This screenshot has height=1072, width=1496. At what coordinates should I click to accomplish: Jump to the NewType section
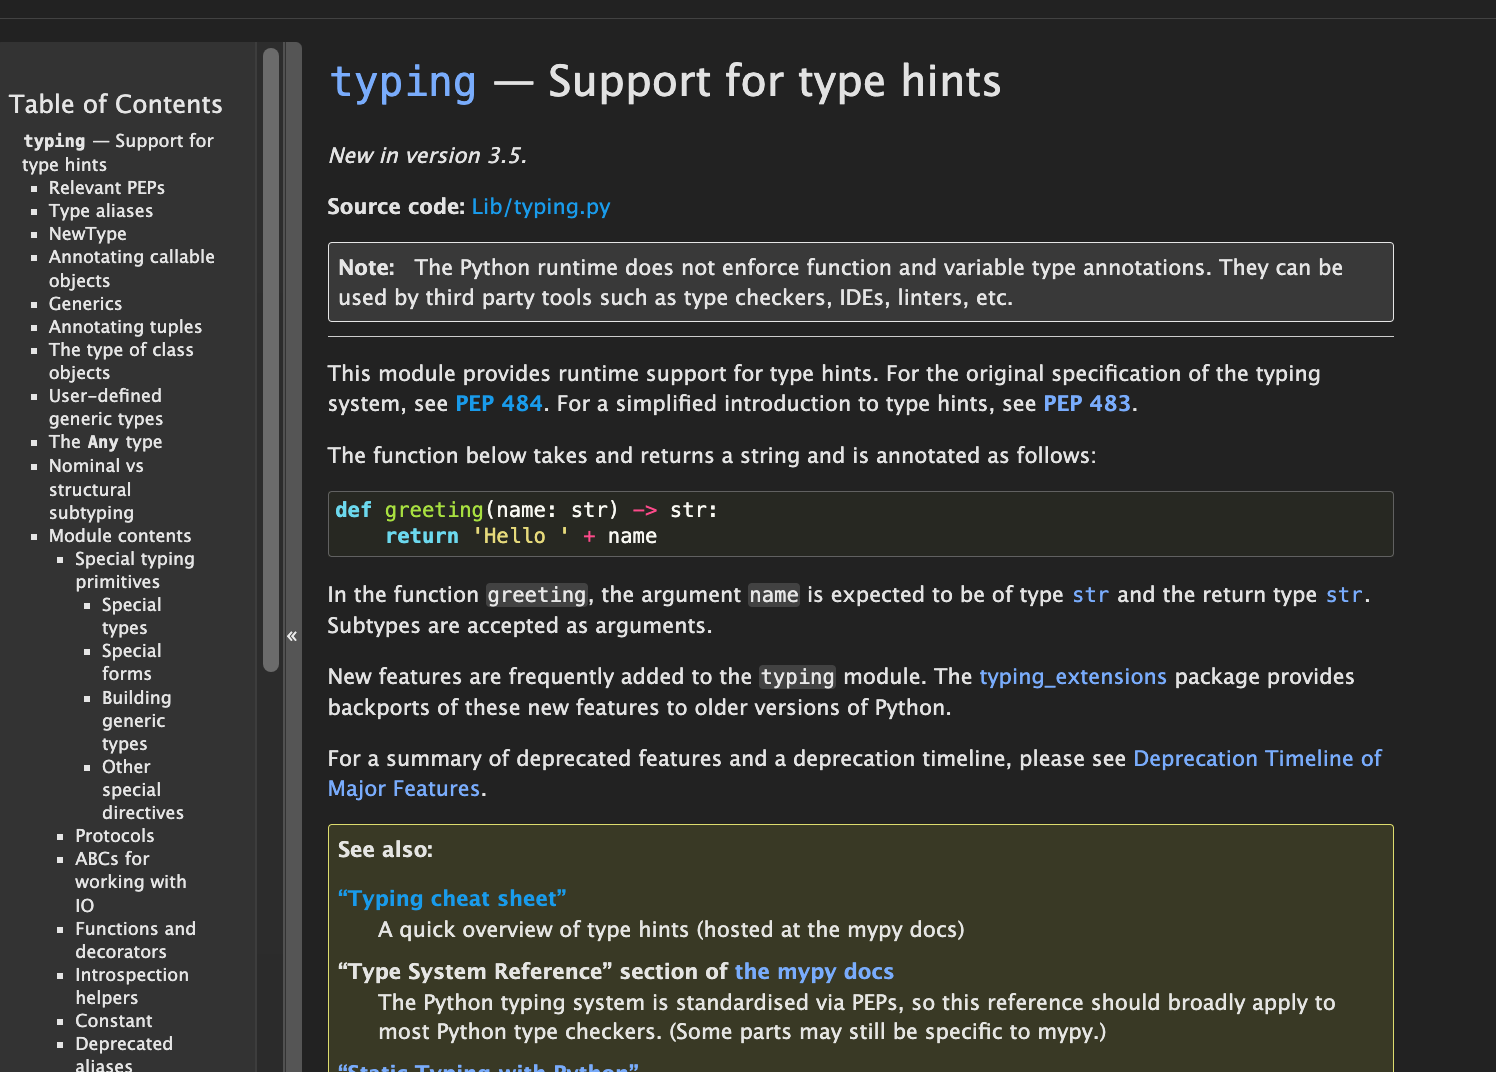(87, 233)
